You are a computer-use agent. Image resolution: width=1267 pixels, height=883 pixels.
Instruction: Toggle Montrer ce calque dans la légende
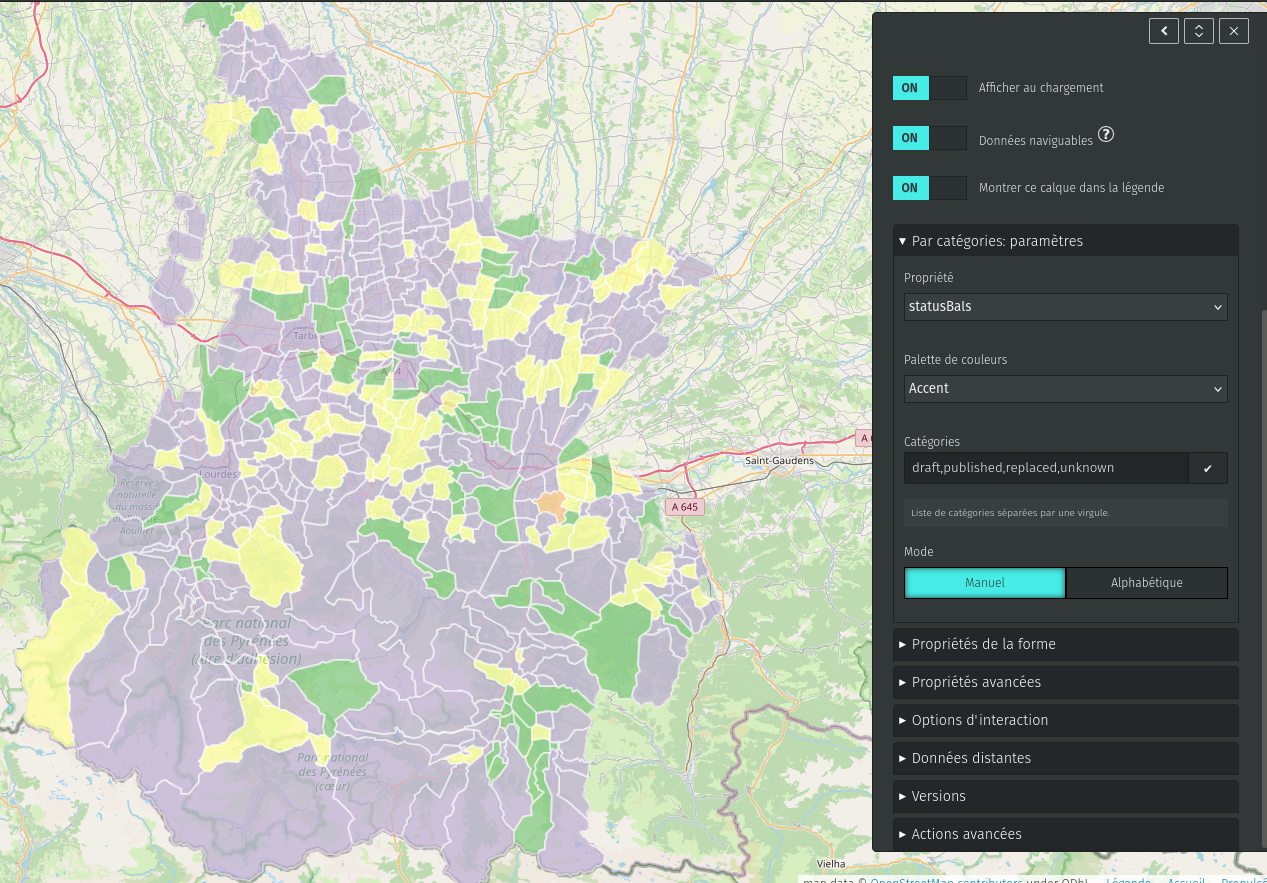coord(929,188)
